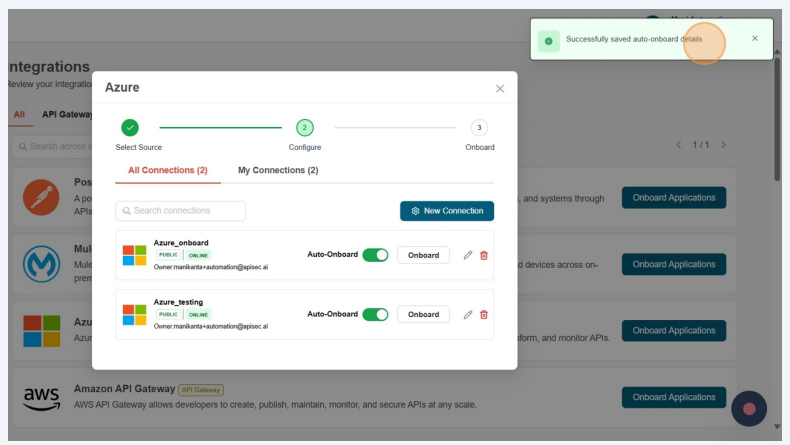The height and width of the screenshot is (445, 790).
Task: Click the Azure_onboard Microsoft logo
Action: pos(134,255)
